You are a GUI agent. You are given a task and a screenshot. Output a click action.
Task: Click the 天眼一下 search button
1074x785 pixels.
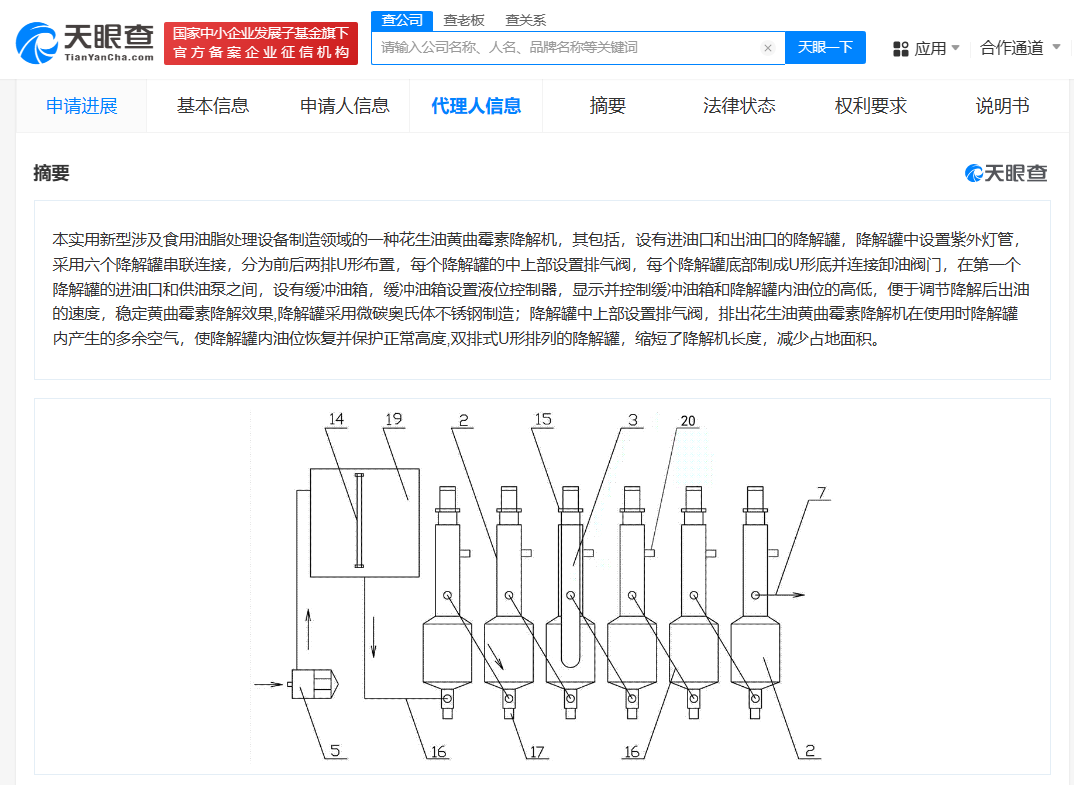click(825, 47)
